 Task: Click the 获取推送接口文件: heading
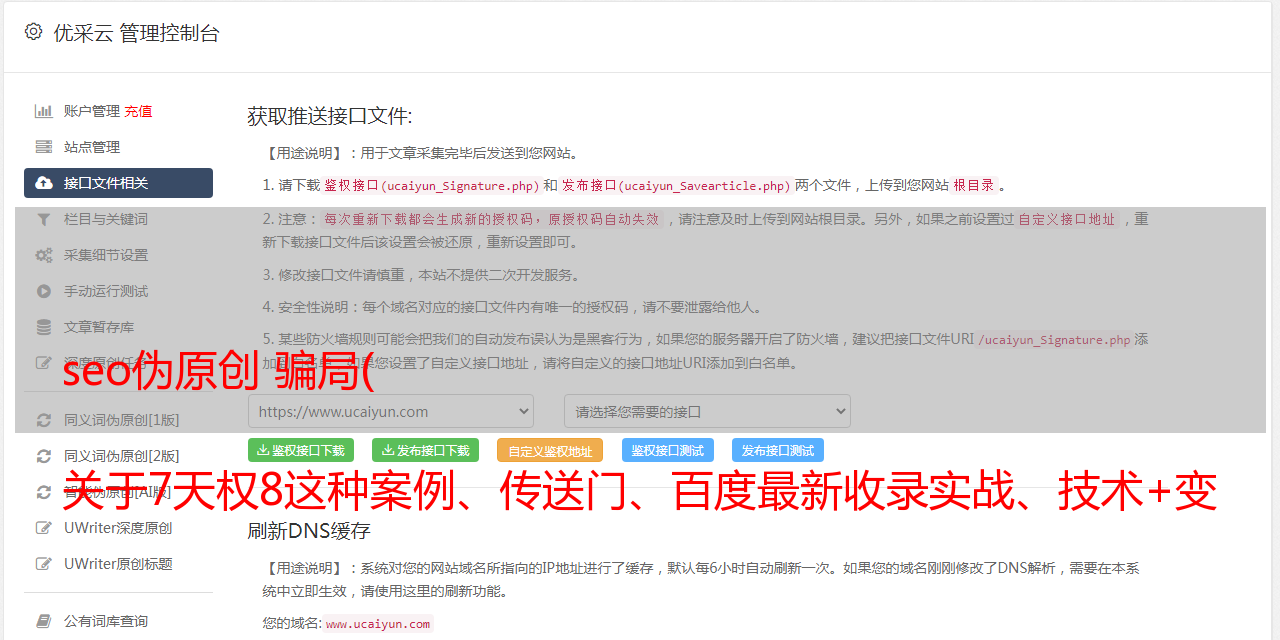[330, 116]
